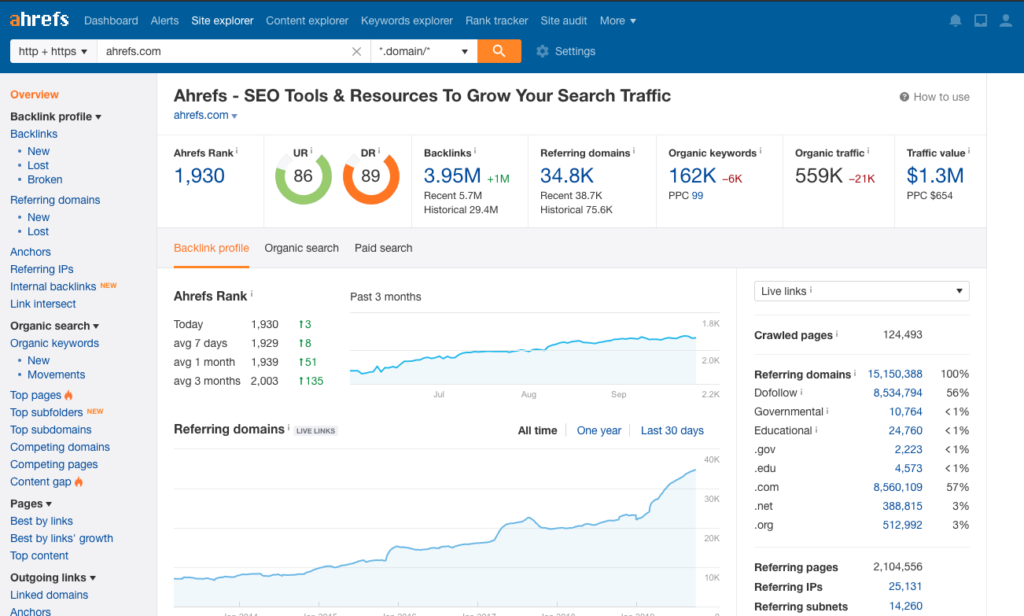
Task: Open the Dashboard menu item
Action: coord(111,21)
